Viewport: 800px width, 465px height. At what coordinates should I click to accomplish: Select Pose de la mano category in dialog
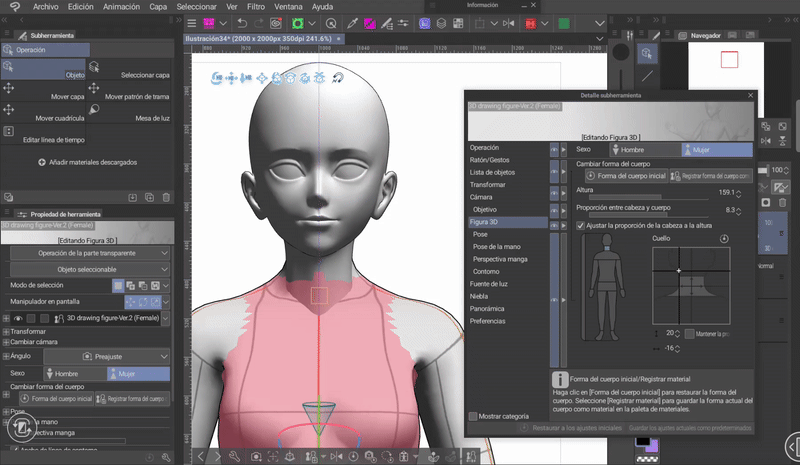tap(497, 246)
